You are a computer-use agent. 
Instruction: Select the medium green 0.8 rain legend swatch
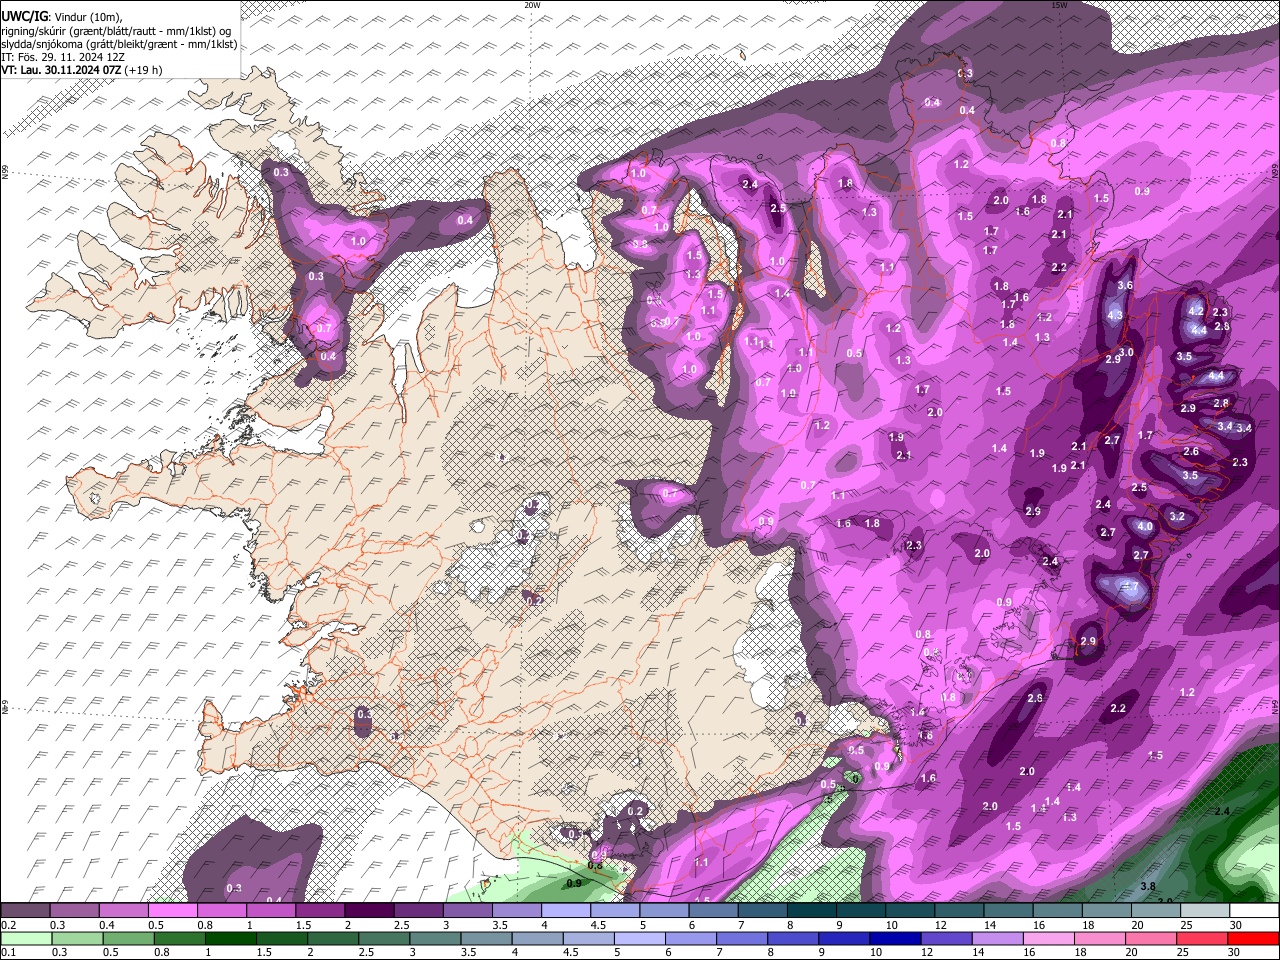(x=179, y=939)
